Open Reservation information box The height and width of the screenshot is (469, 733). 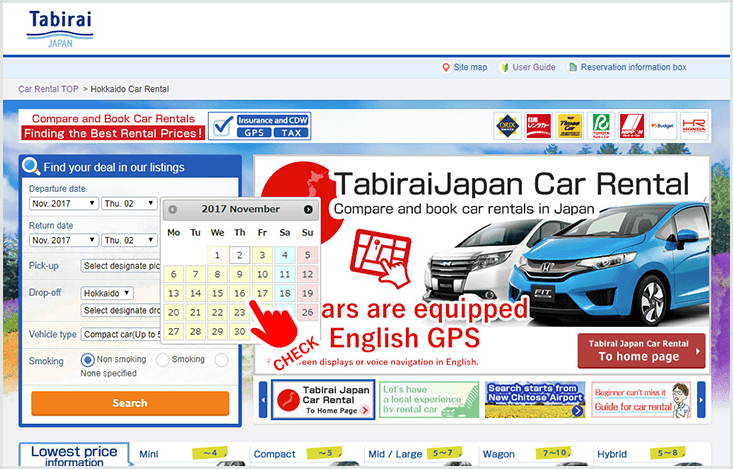(x=633, y=67)
